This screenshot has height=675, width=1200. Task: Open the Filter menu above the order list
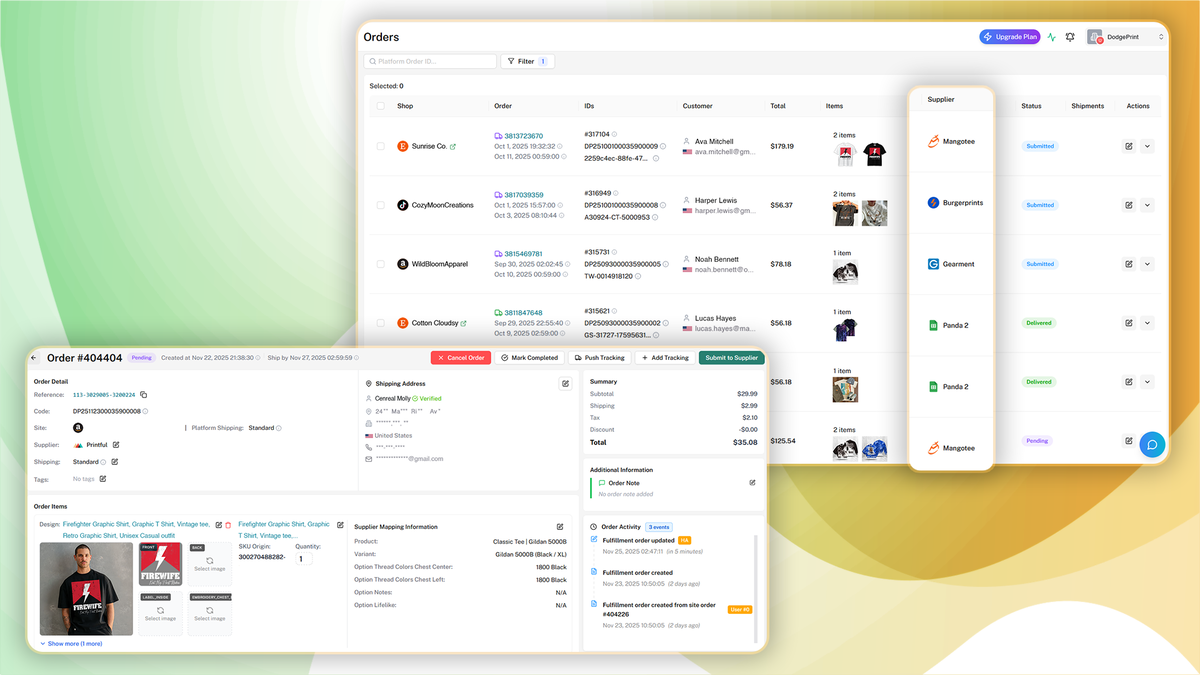527,61
